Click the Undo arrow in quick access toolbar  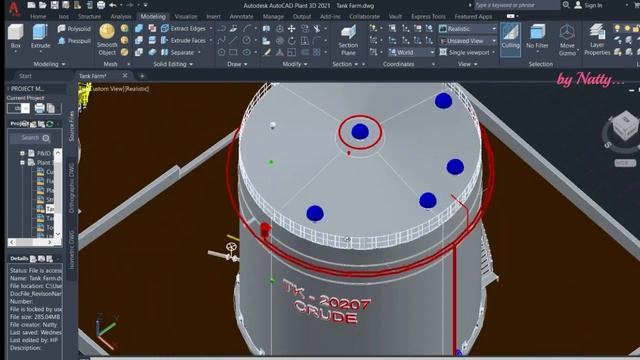click(x=113, y=5)
